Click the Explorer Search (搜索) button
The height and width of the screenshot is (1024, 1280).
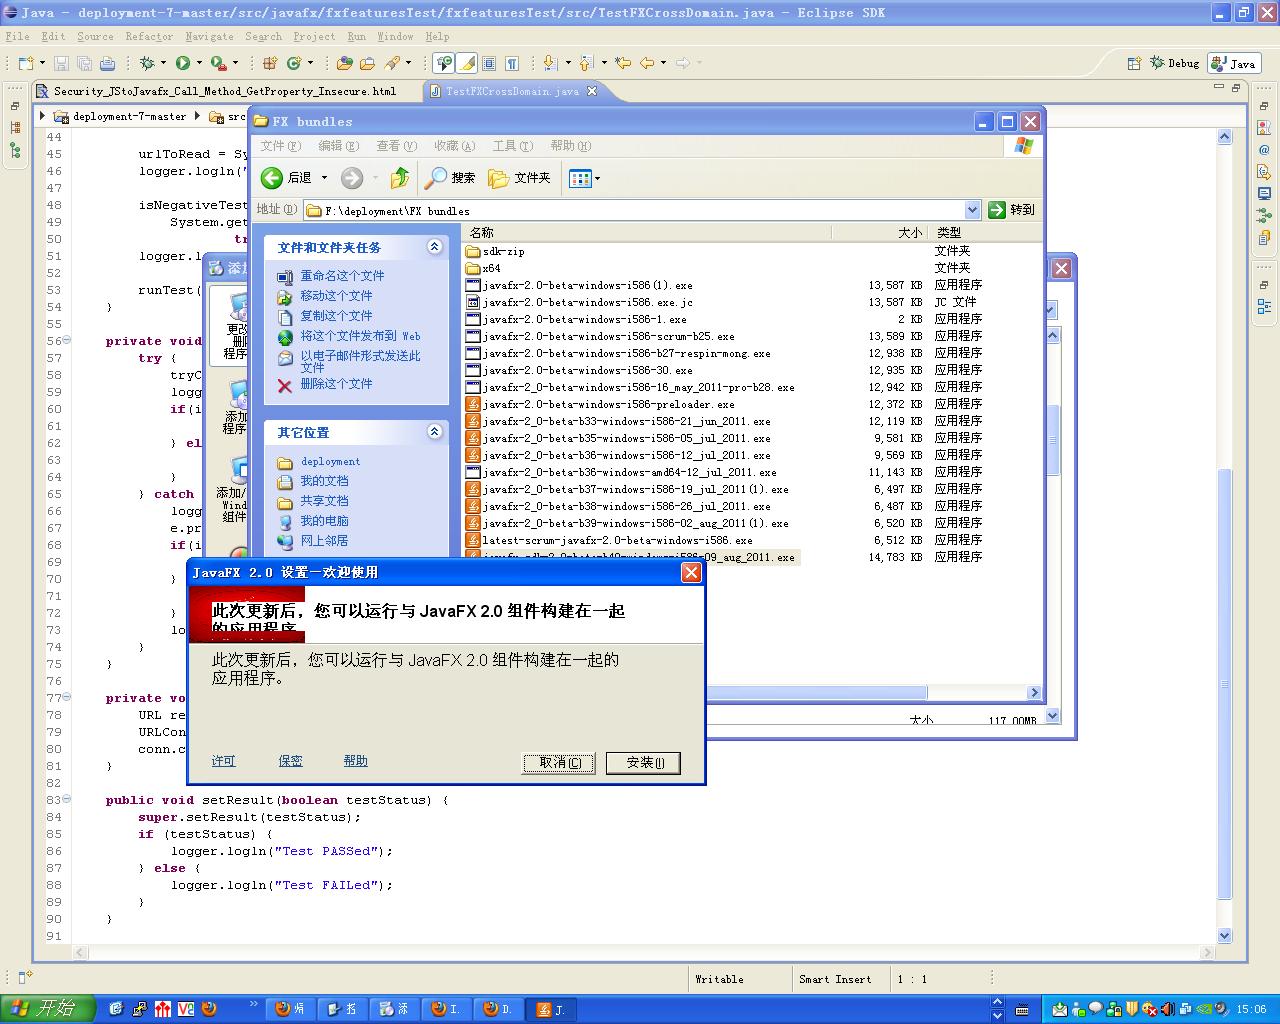(x=450, y=178)
